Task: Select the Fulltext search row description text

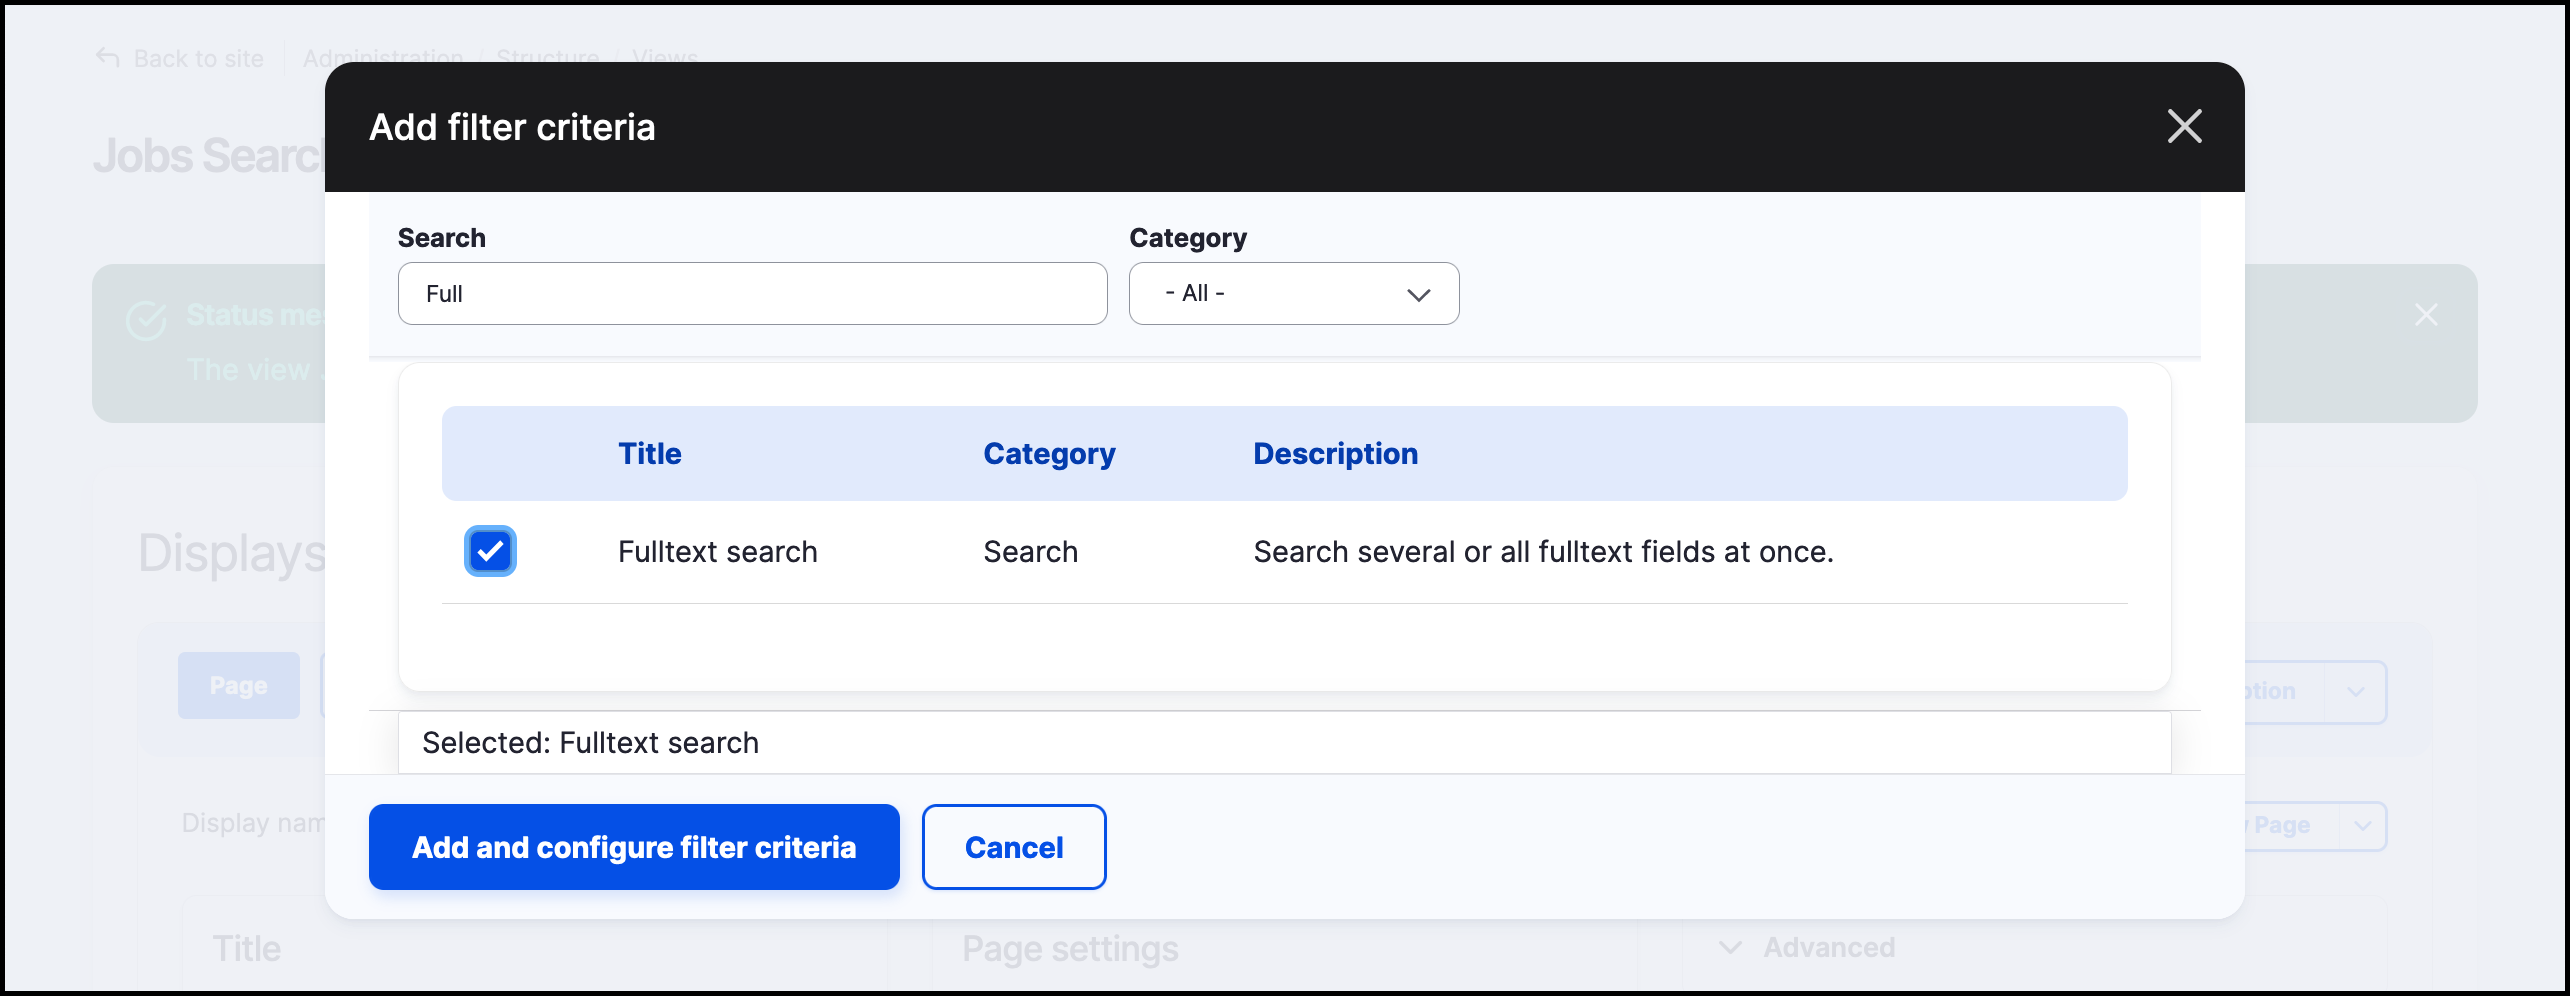Action: click(x=1543, y=551)
